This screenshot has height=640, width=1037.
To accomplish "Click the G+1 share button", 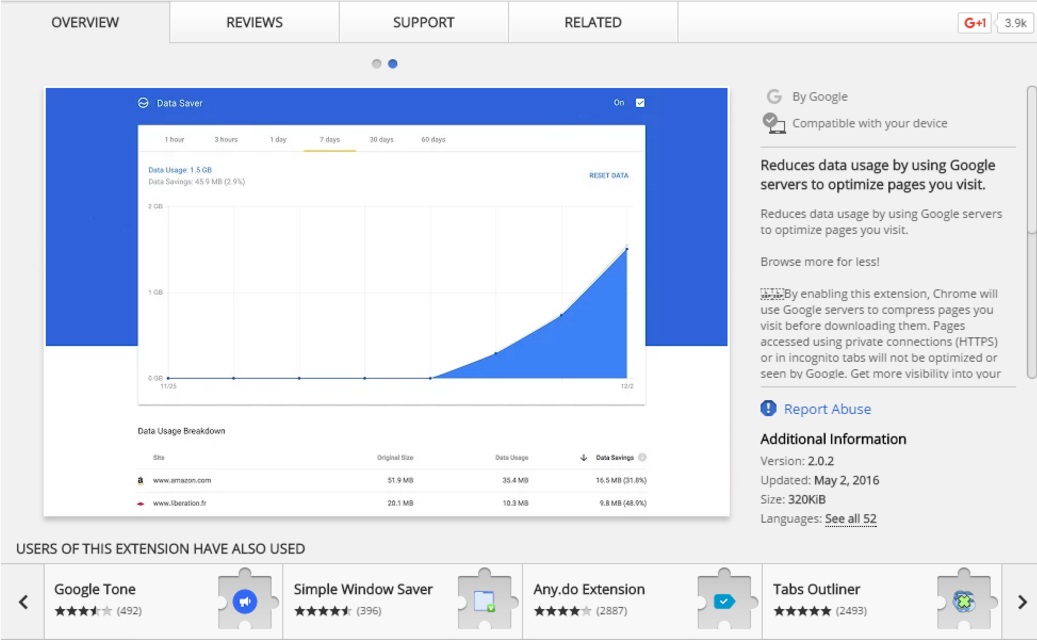I will pos(974,22).
